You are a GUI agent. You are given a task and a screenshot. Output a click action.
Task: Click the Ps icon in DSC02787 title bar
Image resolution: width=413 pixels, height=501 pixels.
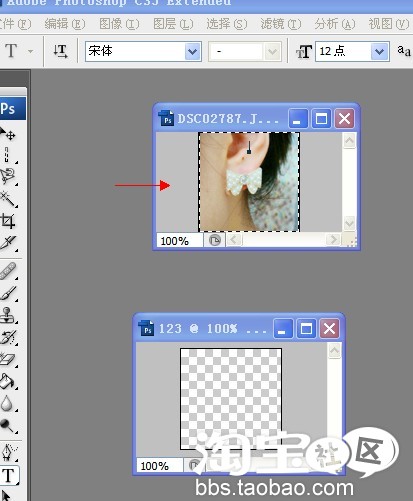click(x=166, y=118)
